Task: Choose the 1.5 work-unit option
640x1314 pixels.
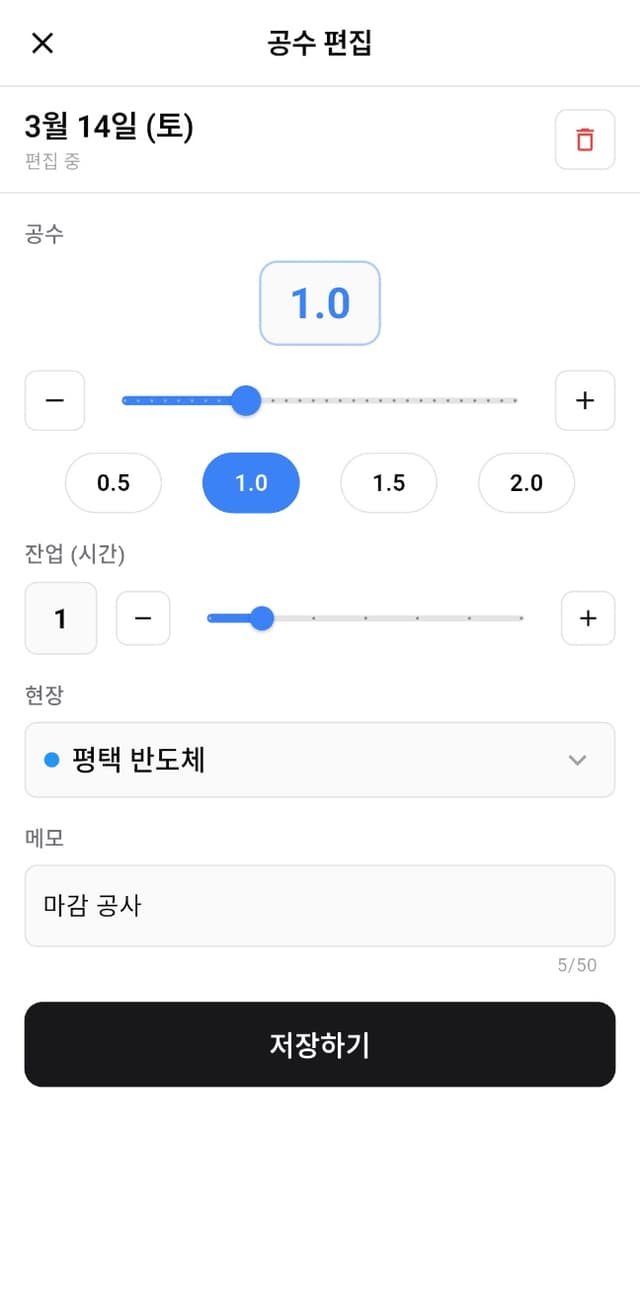Action: click(388, 483)
